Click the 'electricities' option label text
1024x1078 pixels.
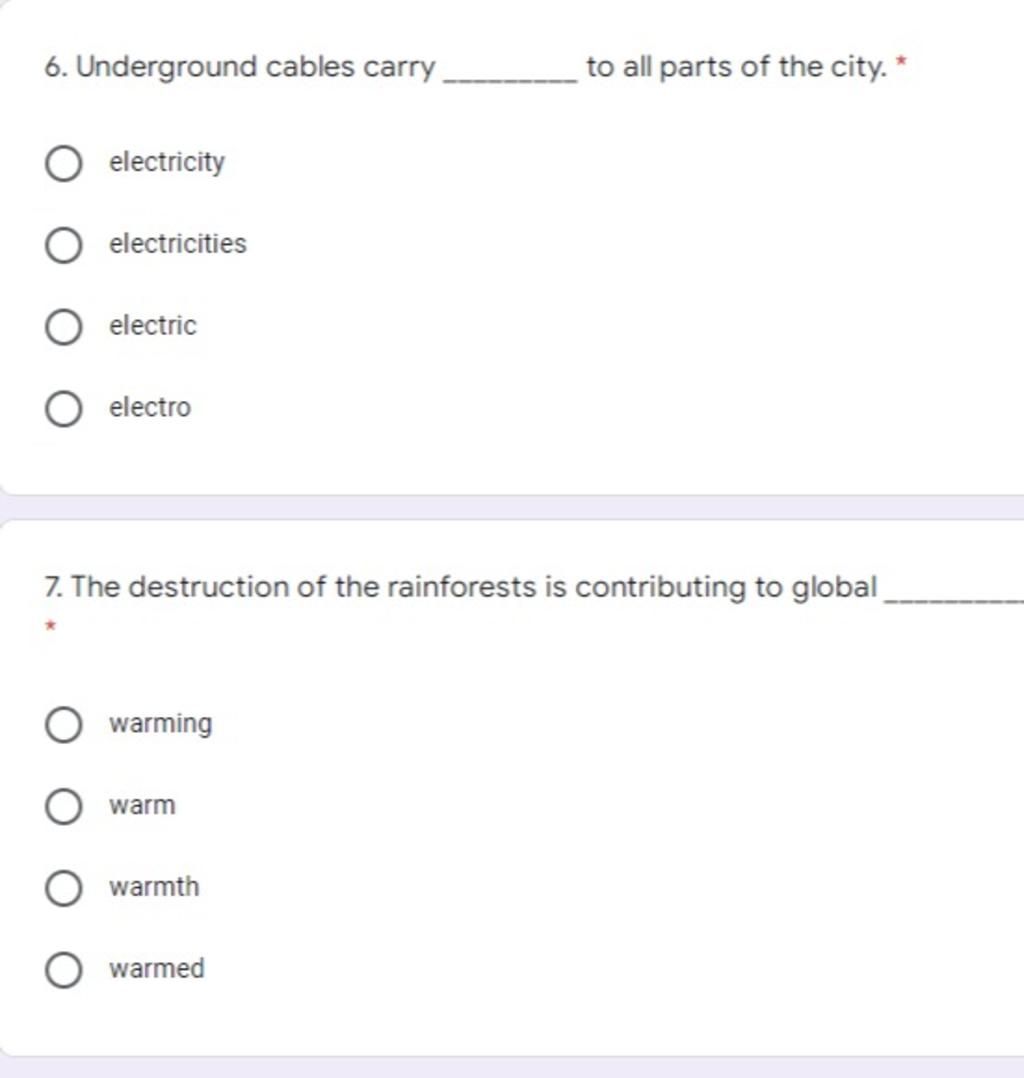178,244
